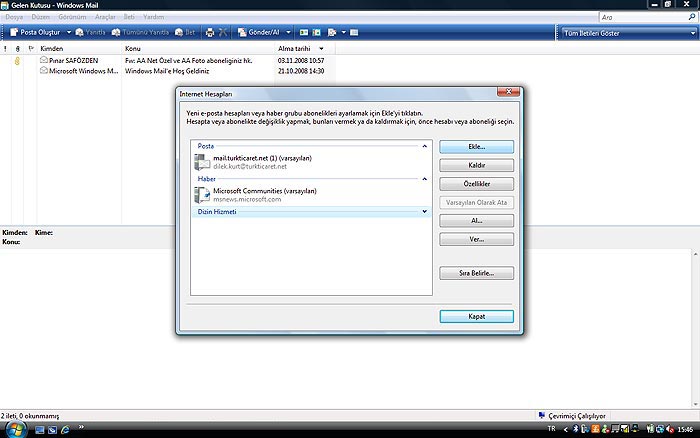Click the delete X icon in the toolbar
Viewport: 700px width, 438px height.
tap(223, 32)
